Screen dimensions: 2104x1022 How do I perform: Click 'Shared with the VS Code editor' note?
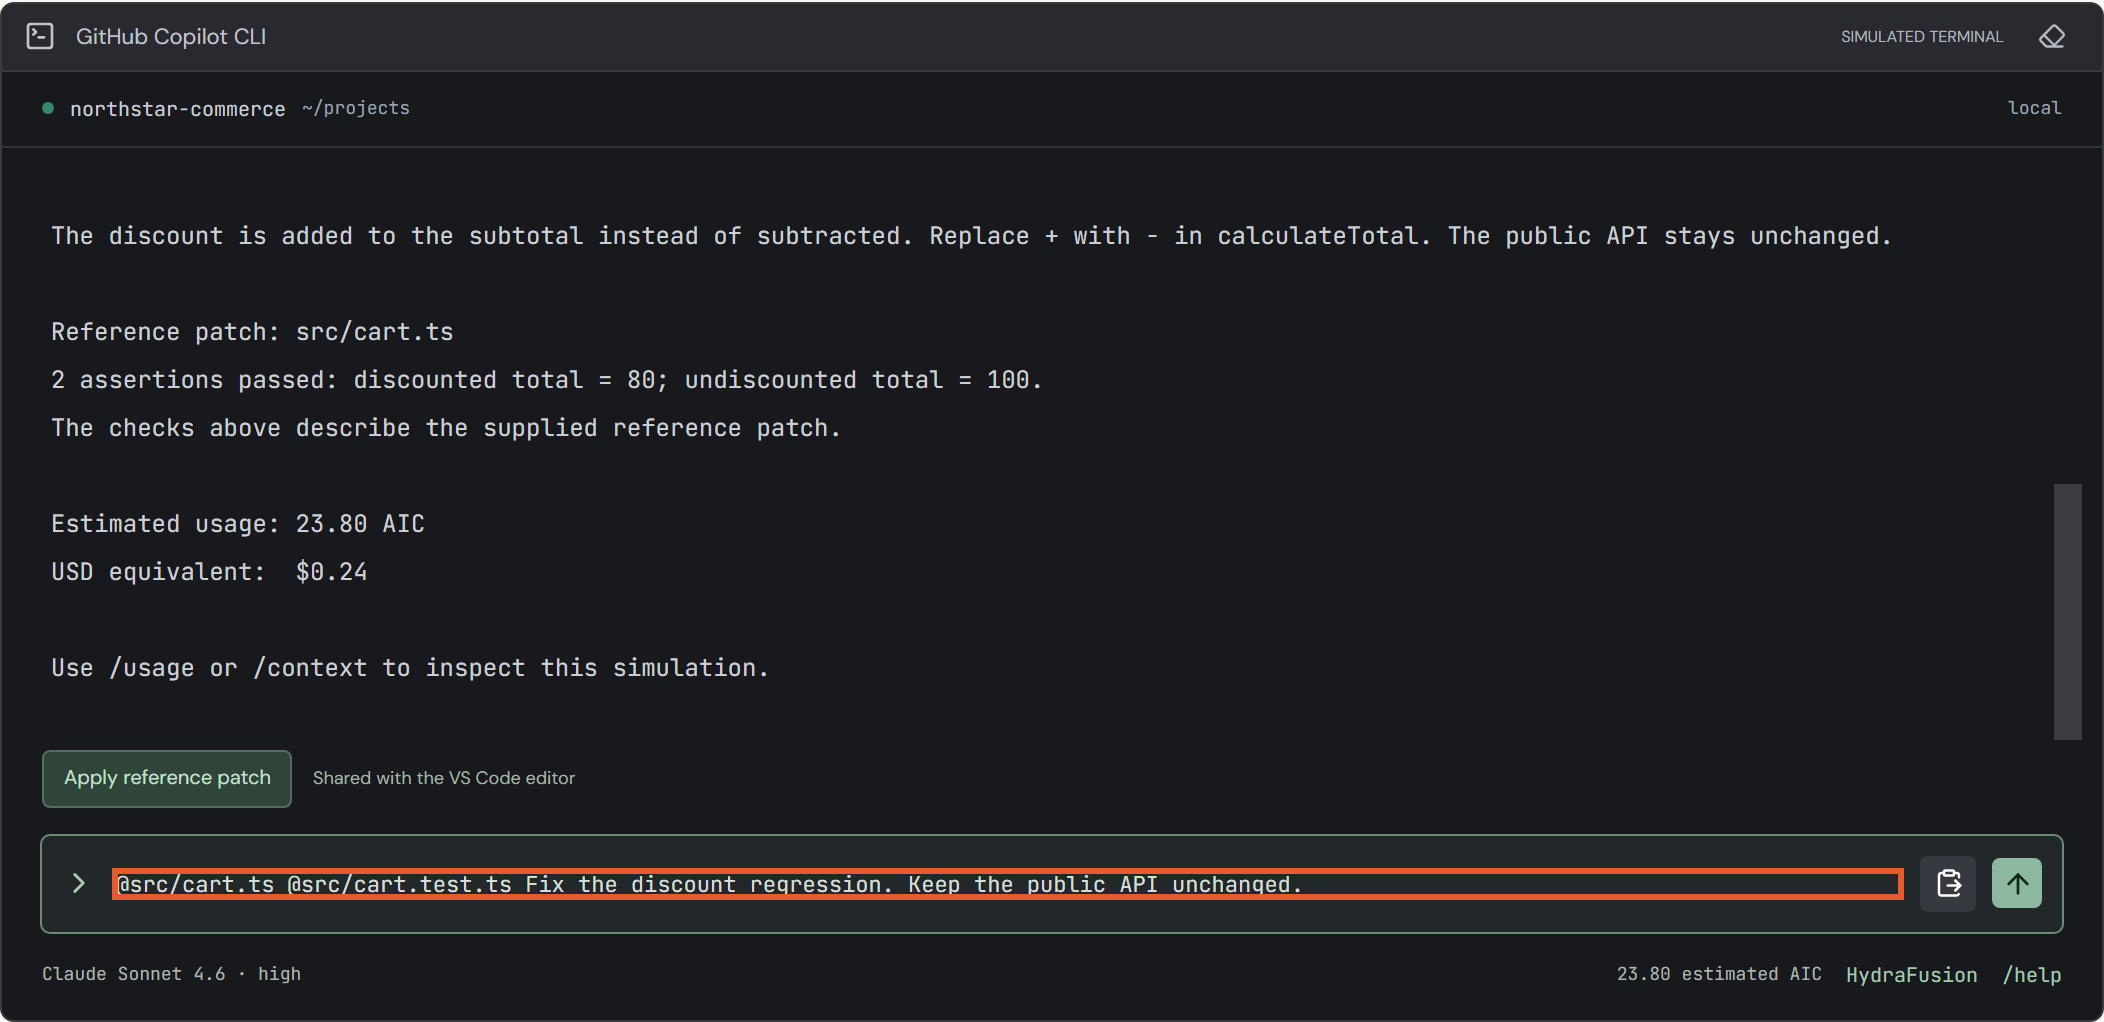tap(444, 778)
